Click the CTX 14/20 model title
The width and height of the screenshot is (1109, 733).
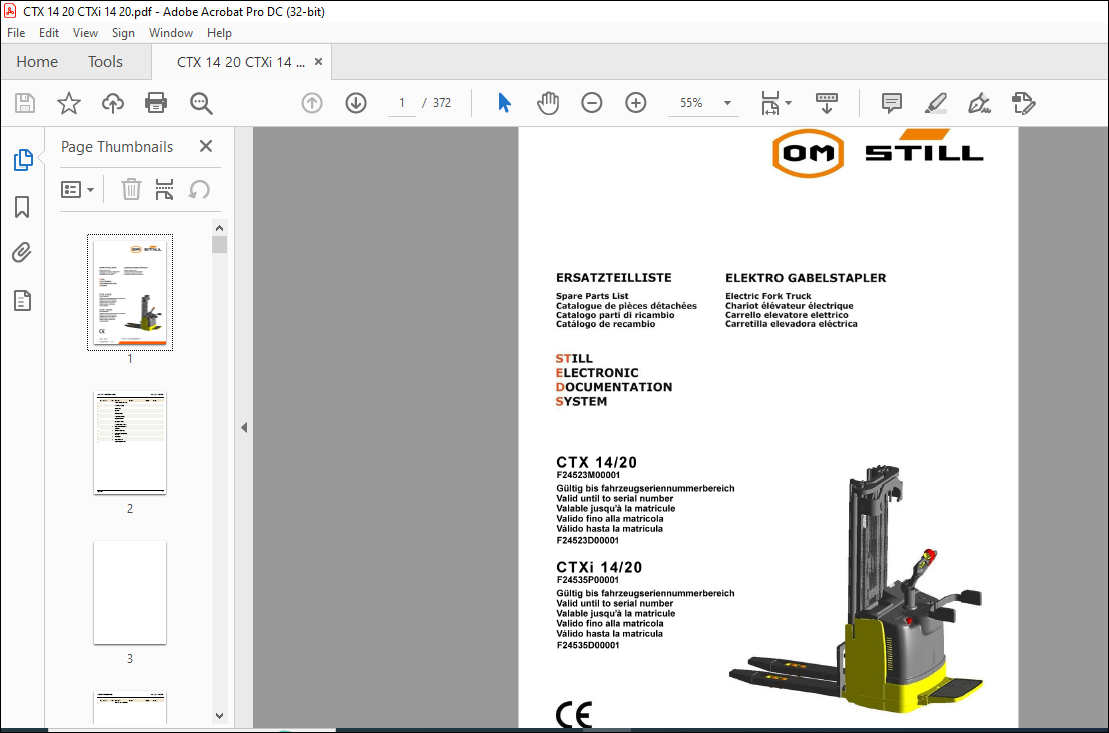(x=596, y=463)
